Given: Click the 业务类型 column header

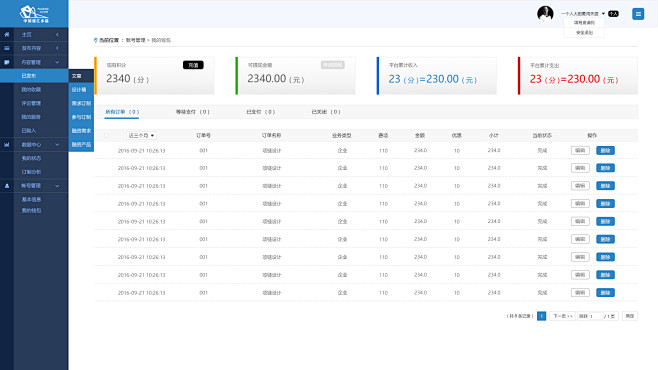Looking at the screenshot, I should 341,135.
